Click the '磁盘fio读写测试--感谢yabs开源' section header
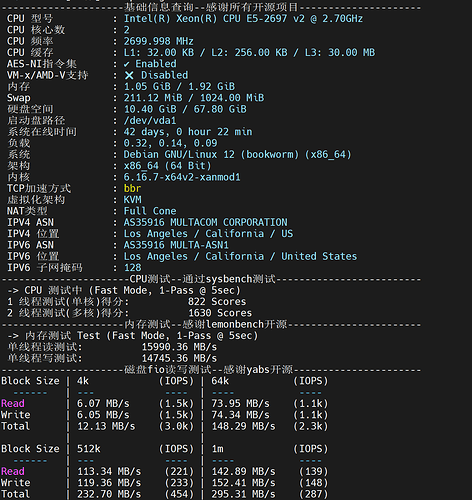This screenshot has height=500, width=472. tap(208, 370)
